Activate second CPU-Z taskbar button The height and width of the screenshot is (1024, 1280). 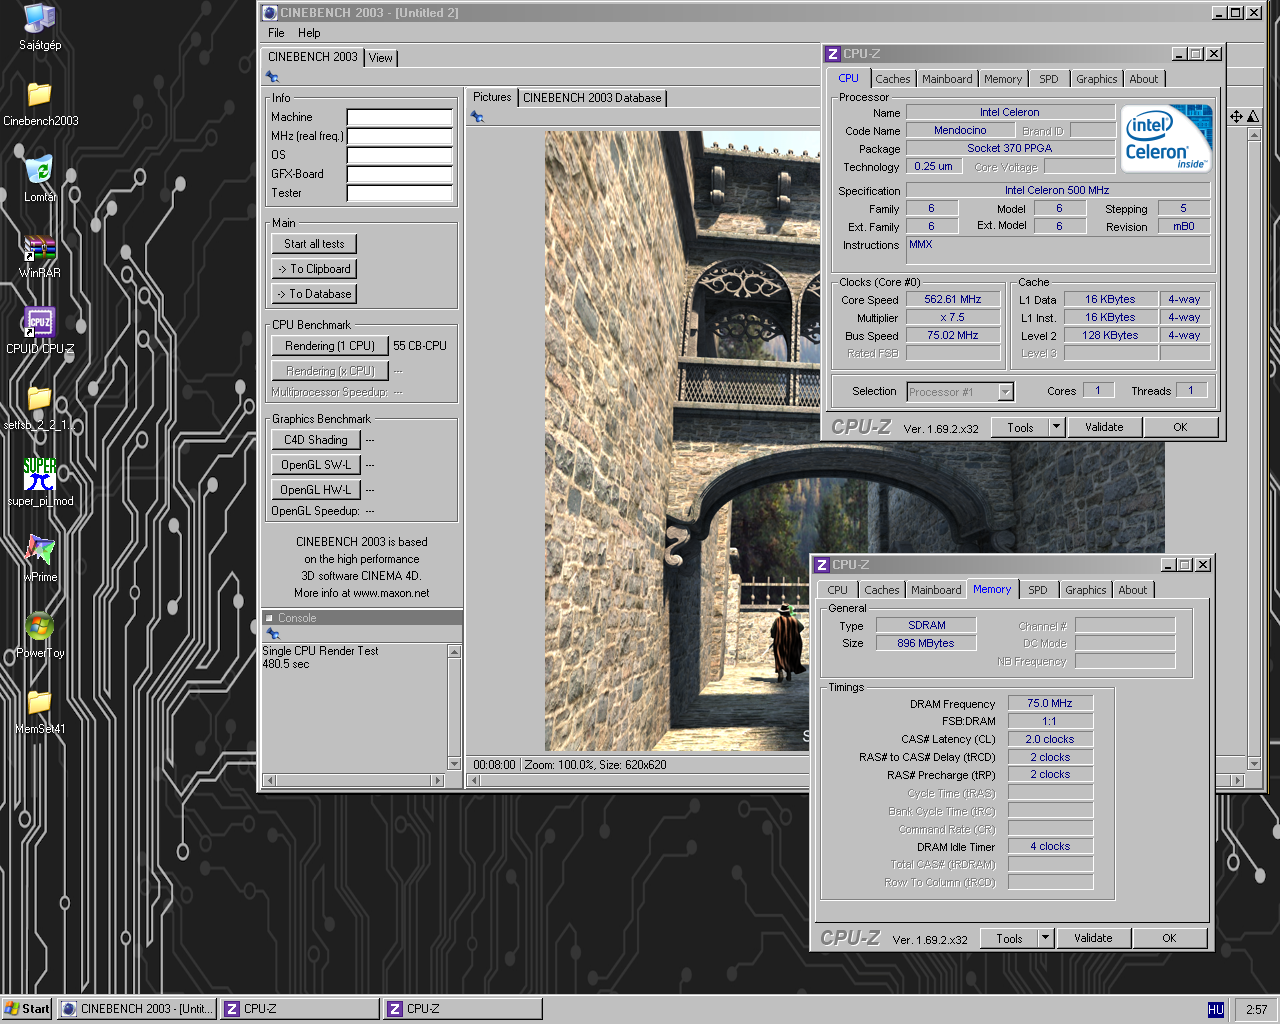[463, 1009]
